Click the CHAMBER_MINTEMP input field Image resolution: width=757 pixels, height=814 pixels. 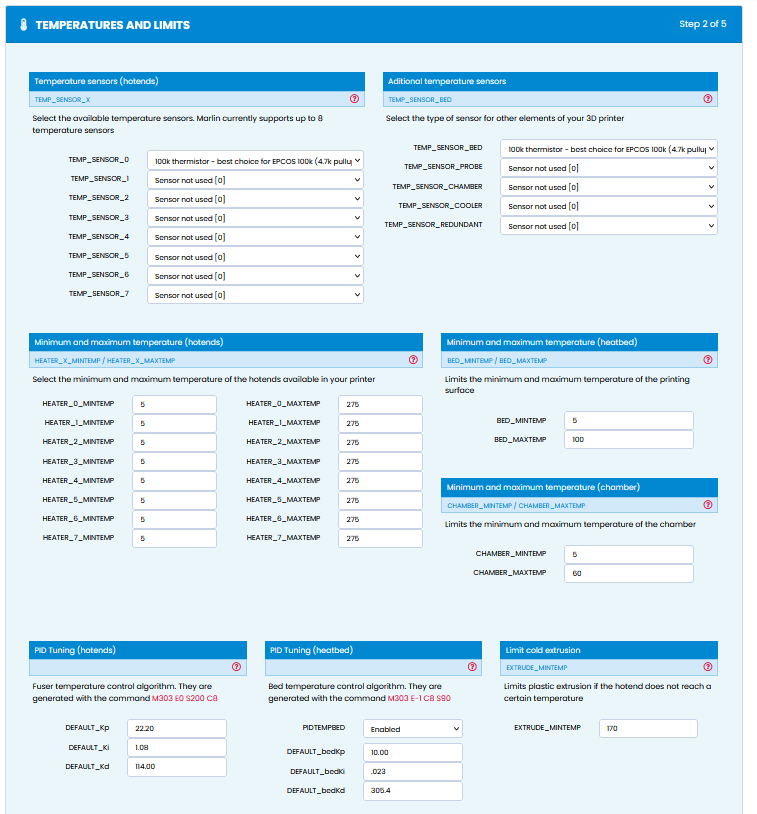[x=629, y=554]
